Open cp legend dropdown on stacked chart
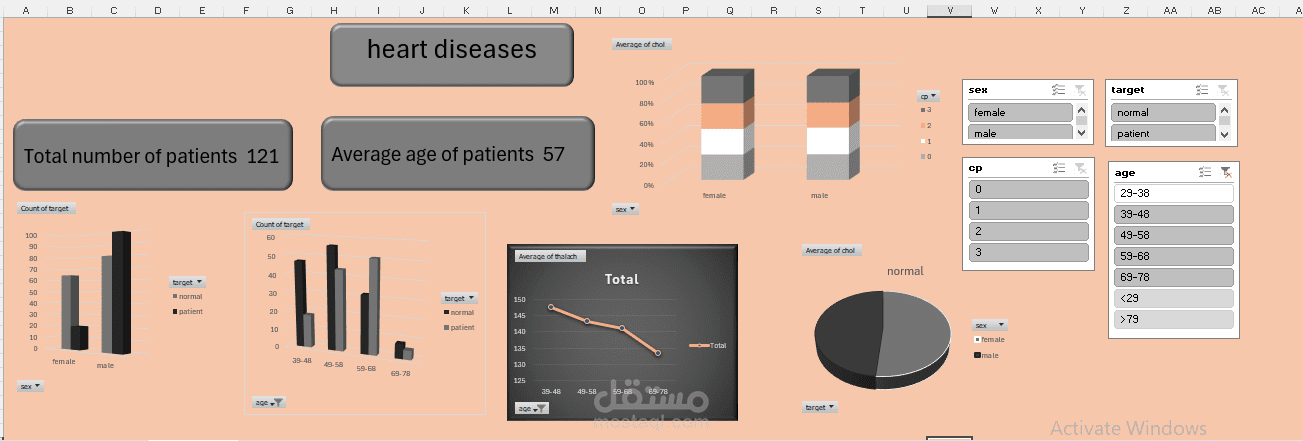The width and height of the screenshot is (1303, 441). pos(929,95)
